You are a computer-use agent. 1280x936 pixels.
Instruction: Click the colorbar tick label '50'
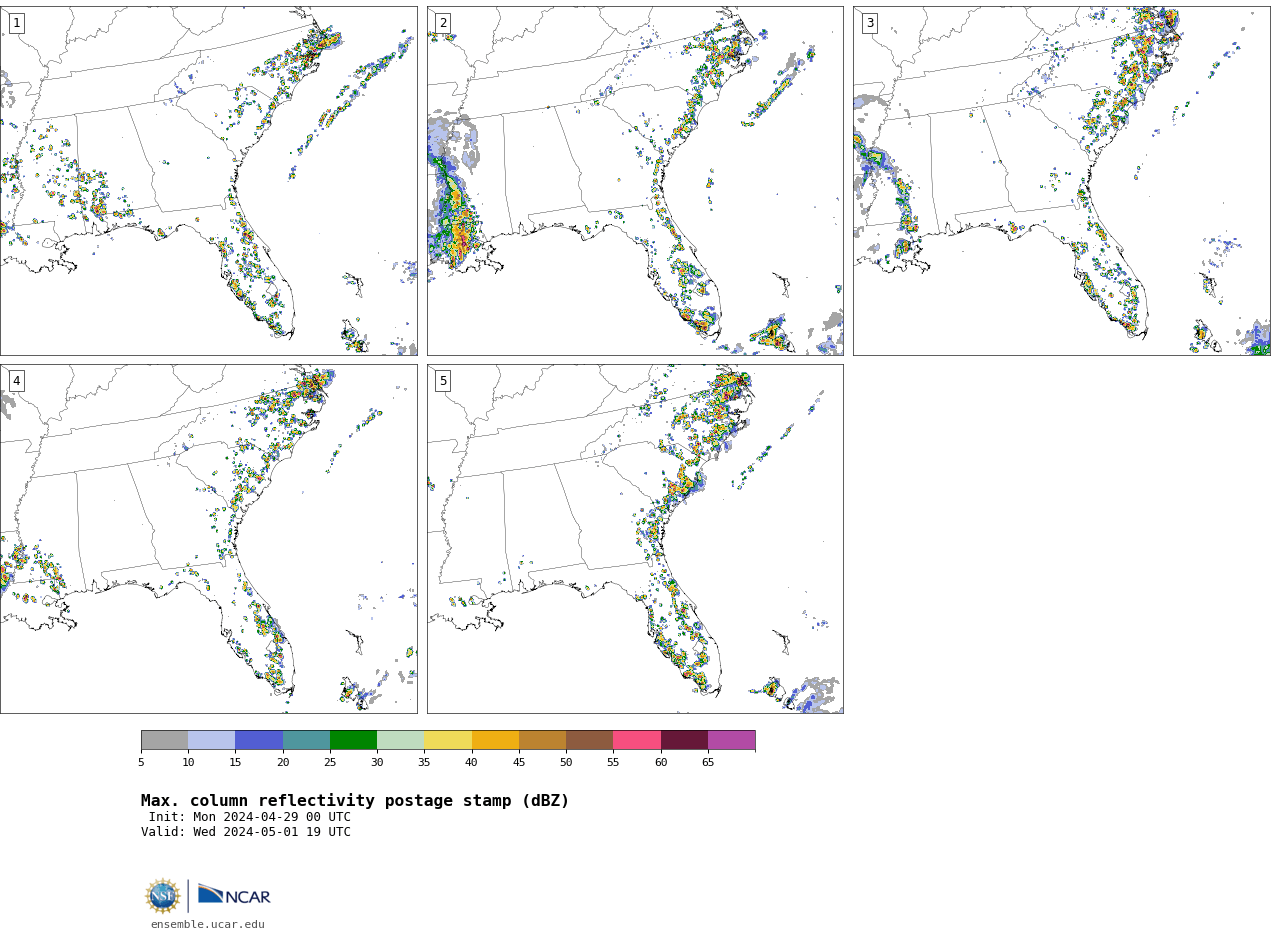click(566, 763)
